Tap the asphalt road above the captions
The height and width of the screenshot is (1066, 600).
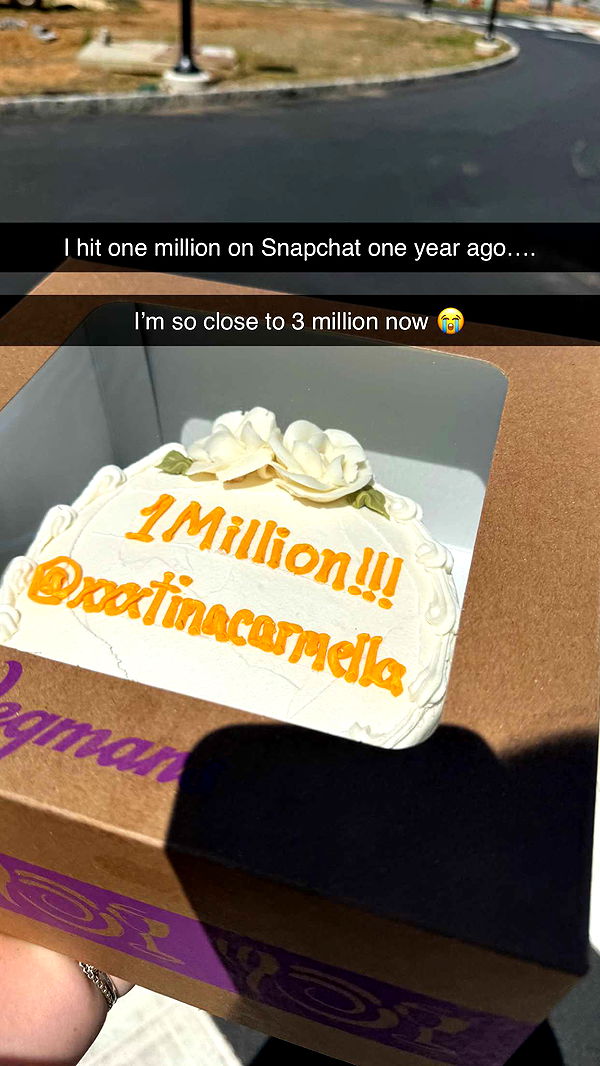pos(299,163)
